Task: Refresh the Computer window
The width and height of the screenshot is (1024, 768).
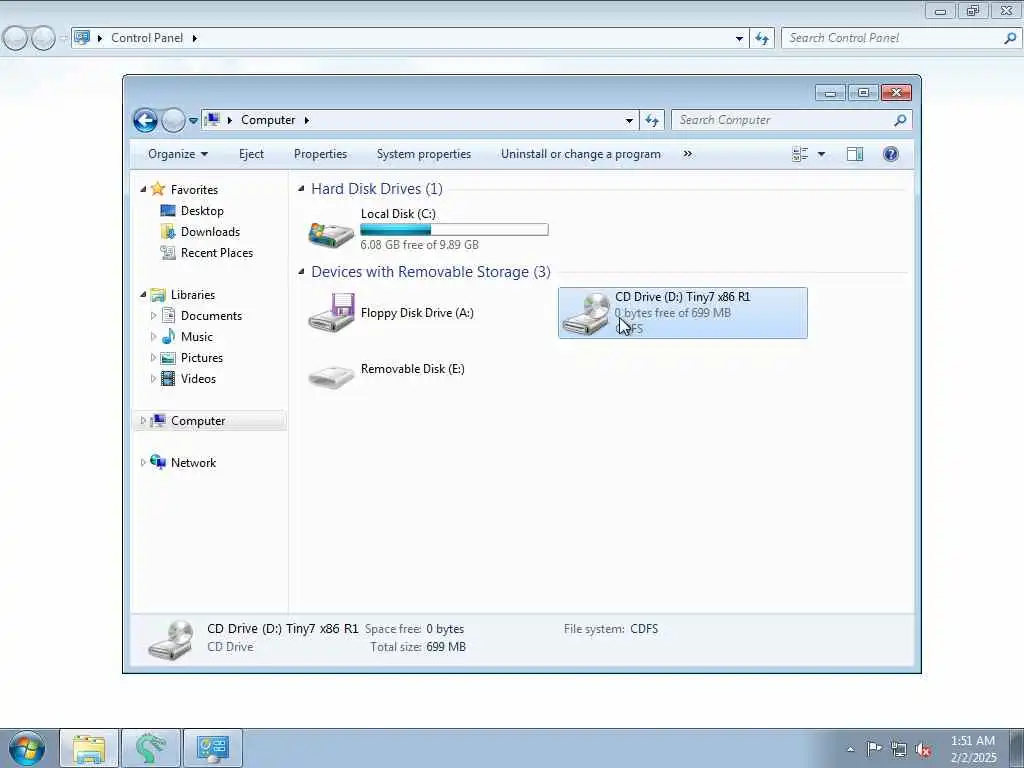Action: coord(652,120)
